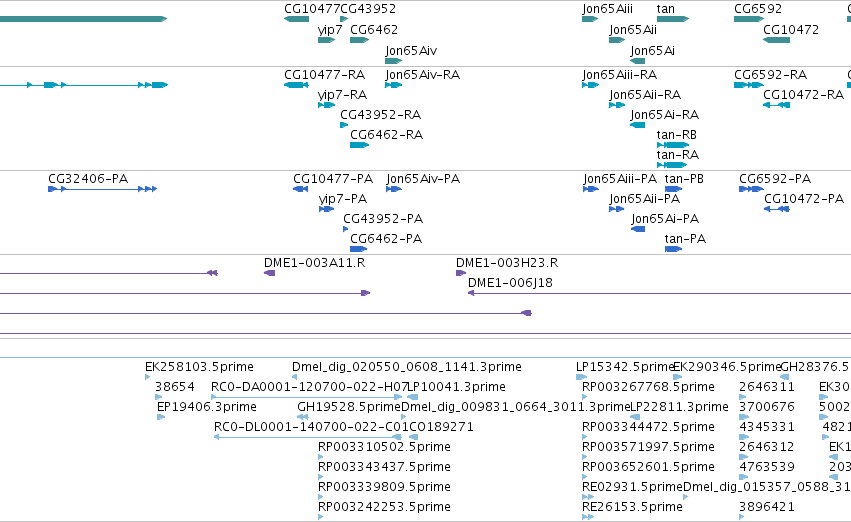The image size is (851, 522).
Task: Select transcript CG10472-RA
Action: pos(803,95)
